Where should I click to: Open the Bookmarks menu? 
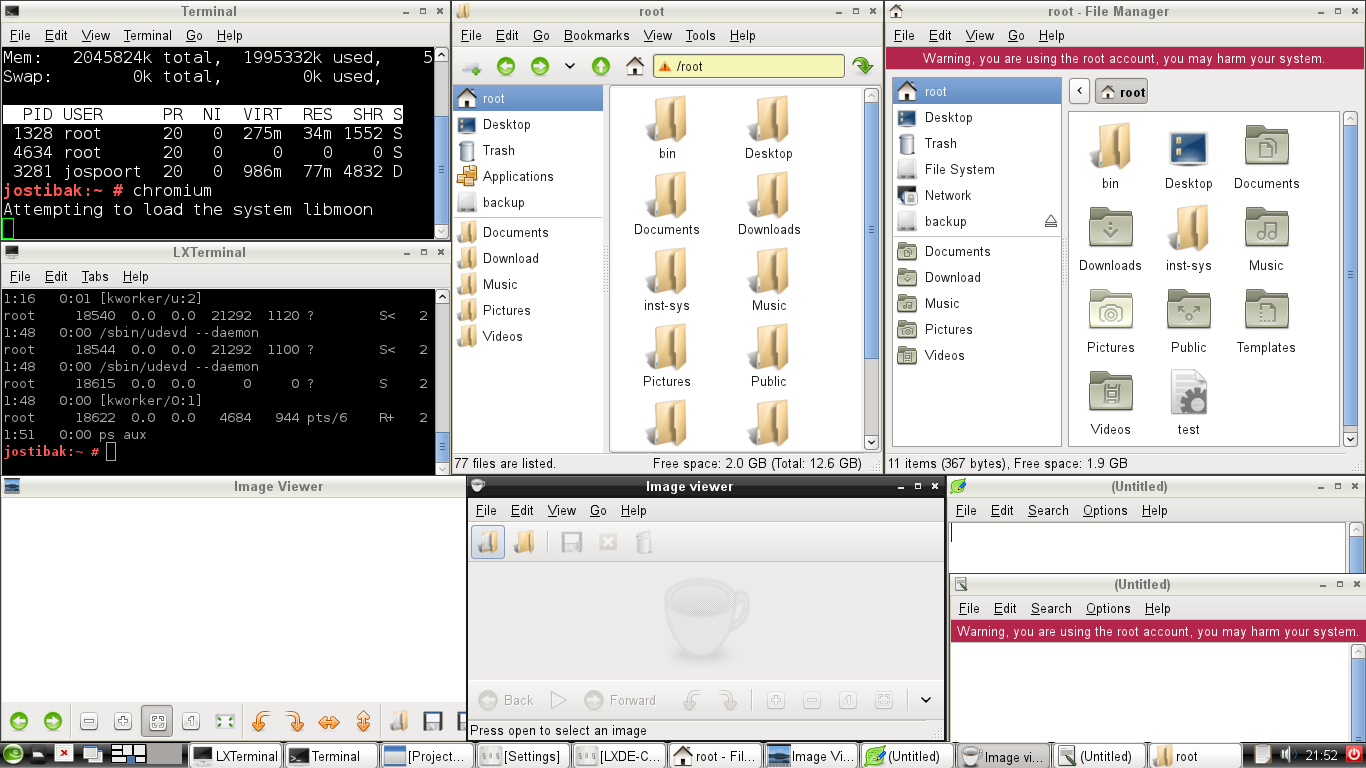[x=596, y=35]
